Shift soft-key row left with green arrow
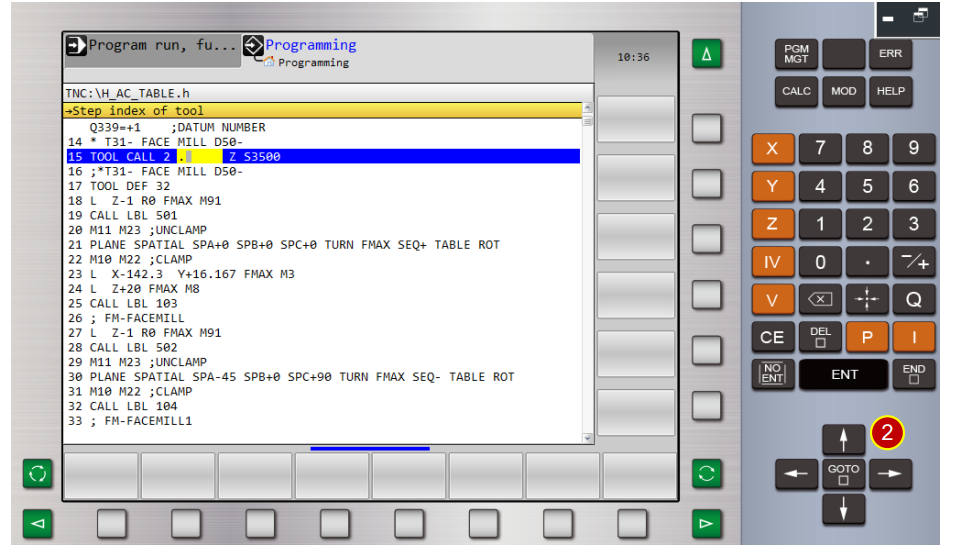This screenshot has height=554, width=960. point(37,523)
